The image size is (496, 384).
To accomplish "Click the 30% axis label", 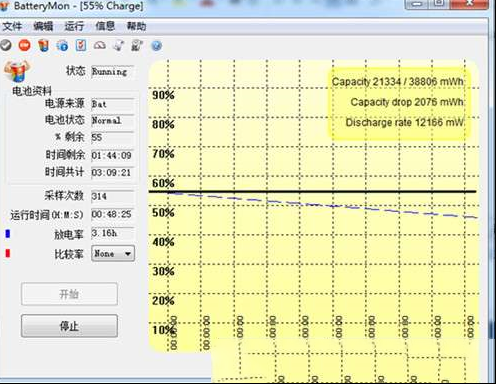I will point(163,271).
